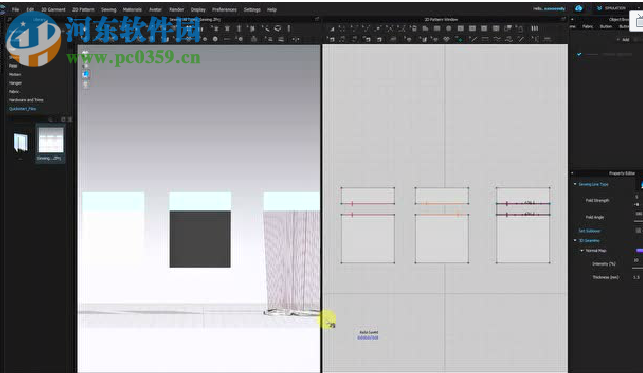This screenshot has width=643, height=373.
Task: Click the wavy line tool in 2D toolbar
Action: point(497,39)
